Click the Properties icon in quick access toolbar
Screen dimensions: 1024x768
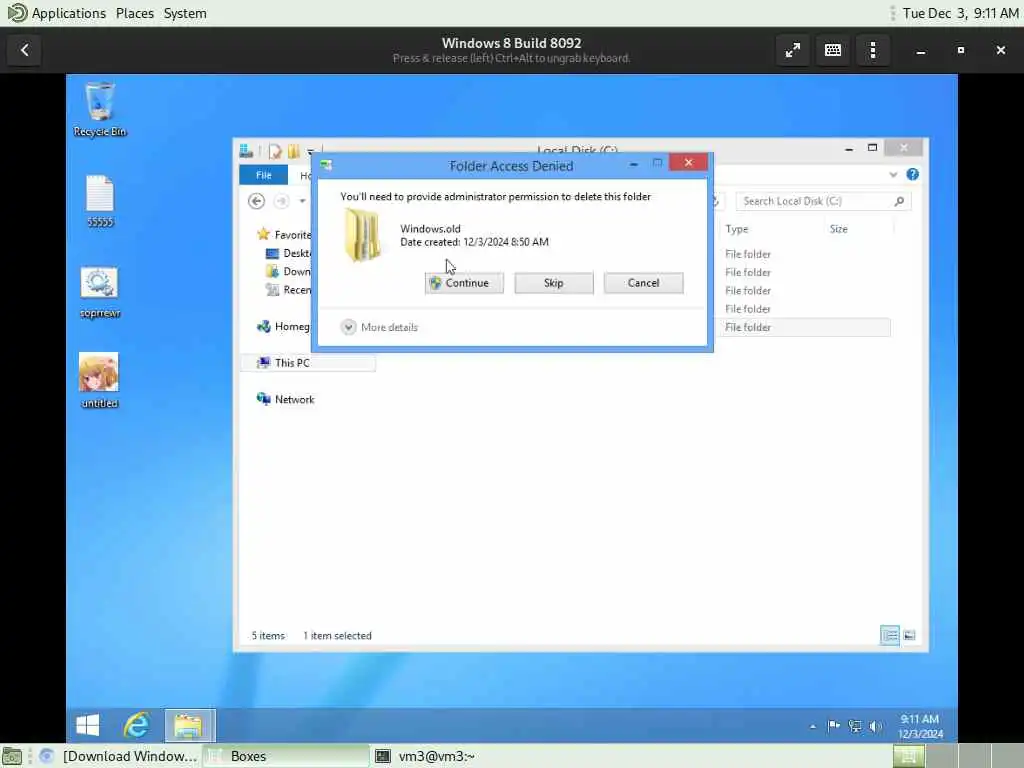pyautogui.click(x=275, y=152)
